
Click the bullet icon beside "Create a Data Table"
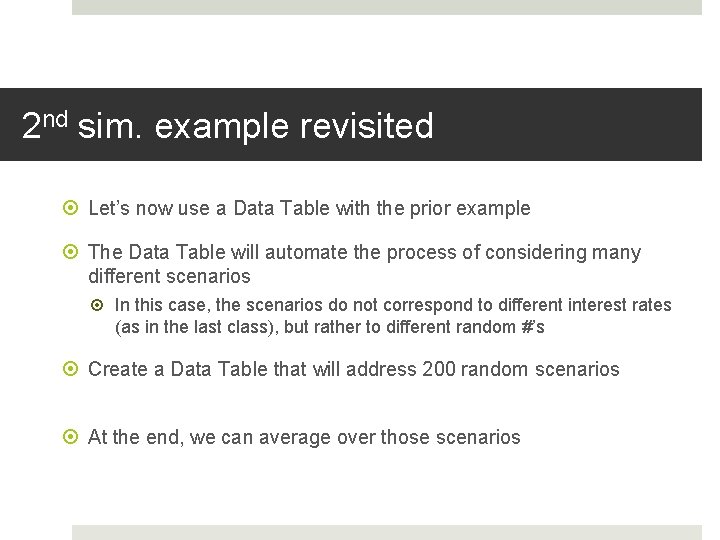click(x=70, y=368)
